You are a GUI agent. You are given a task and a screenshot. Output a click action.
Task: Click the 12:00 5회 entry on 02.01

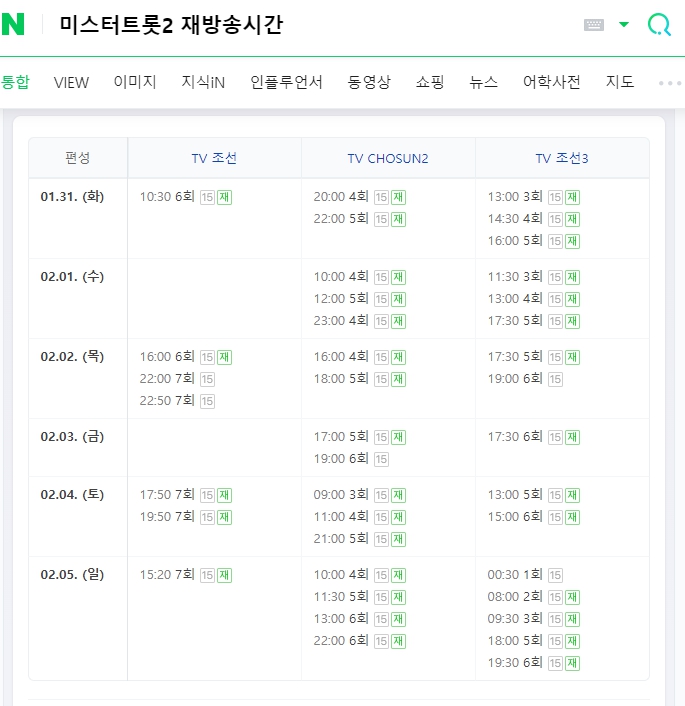click(341, 299)
